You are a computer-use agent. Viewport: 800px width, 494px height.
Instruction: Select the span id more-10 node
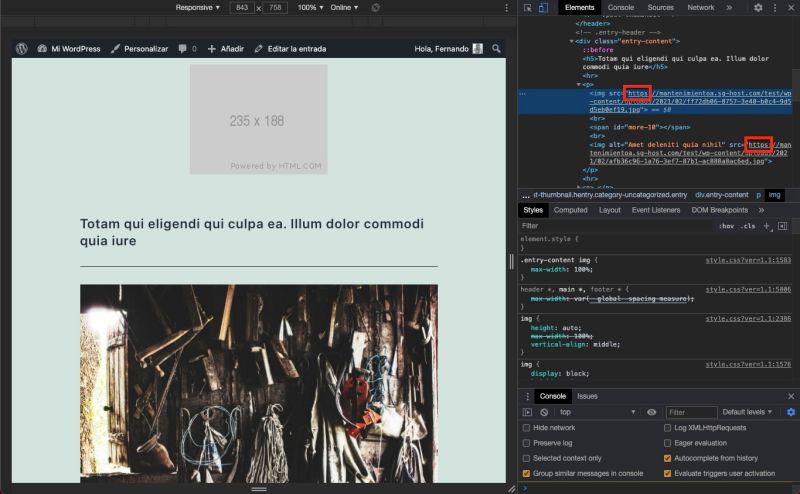[640, 127]
